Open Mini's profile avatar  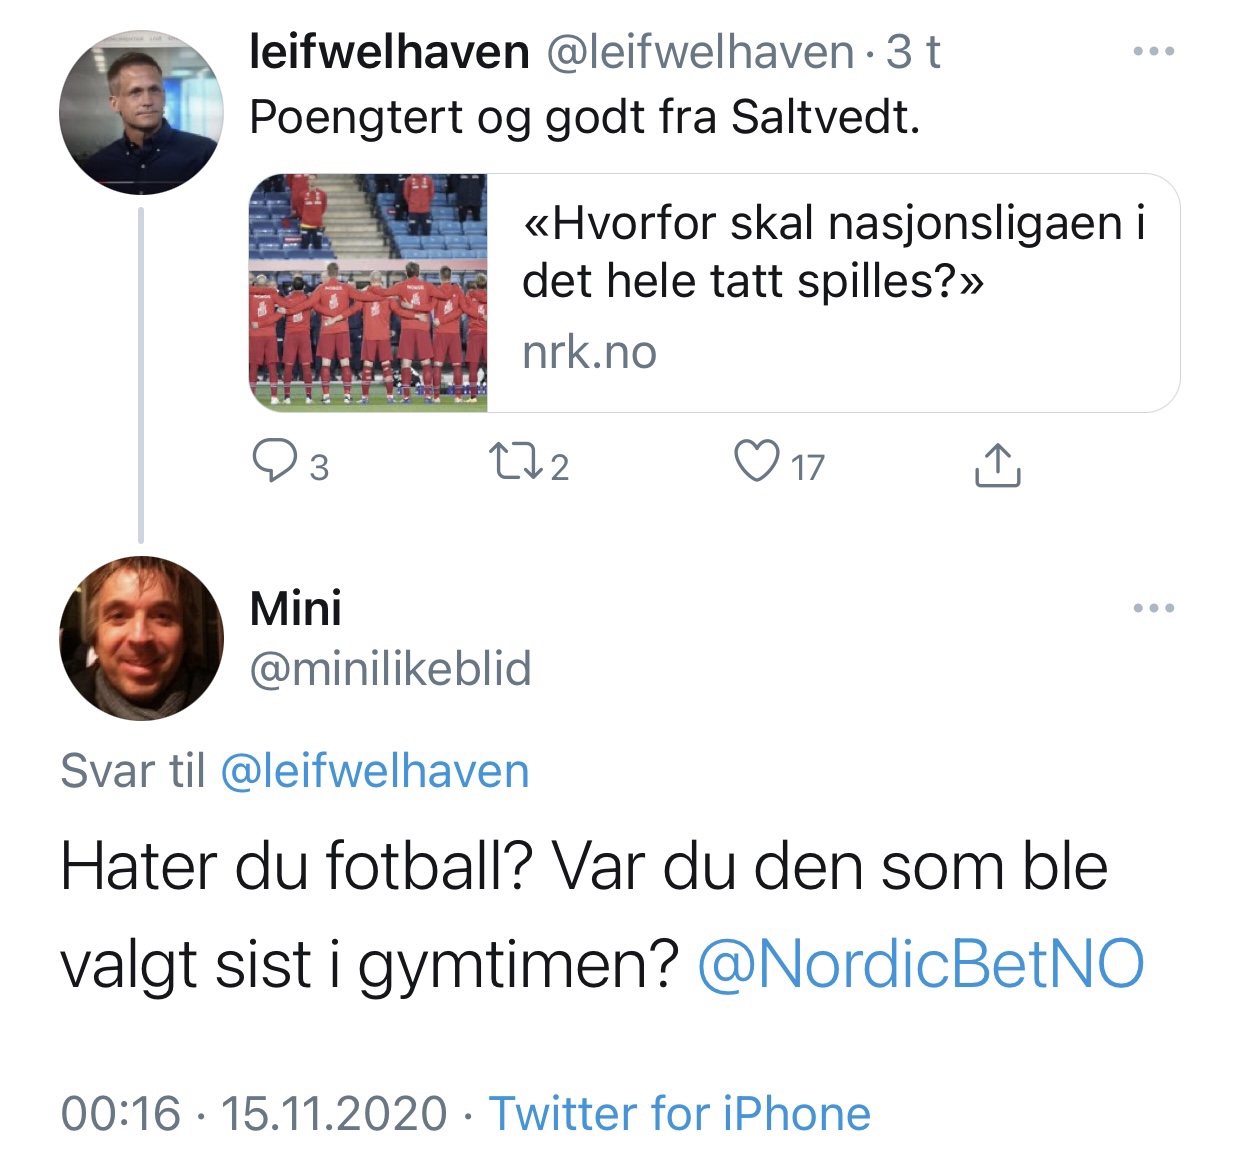[141, 638]
